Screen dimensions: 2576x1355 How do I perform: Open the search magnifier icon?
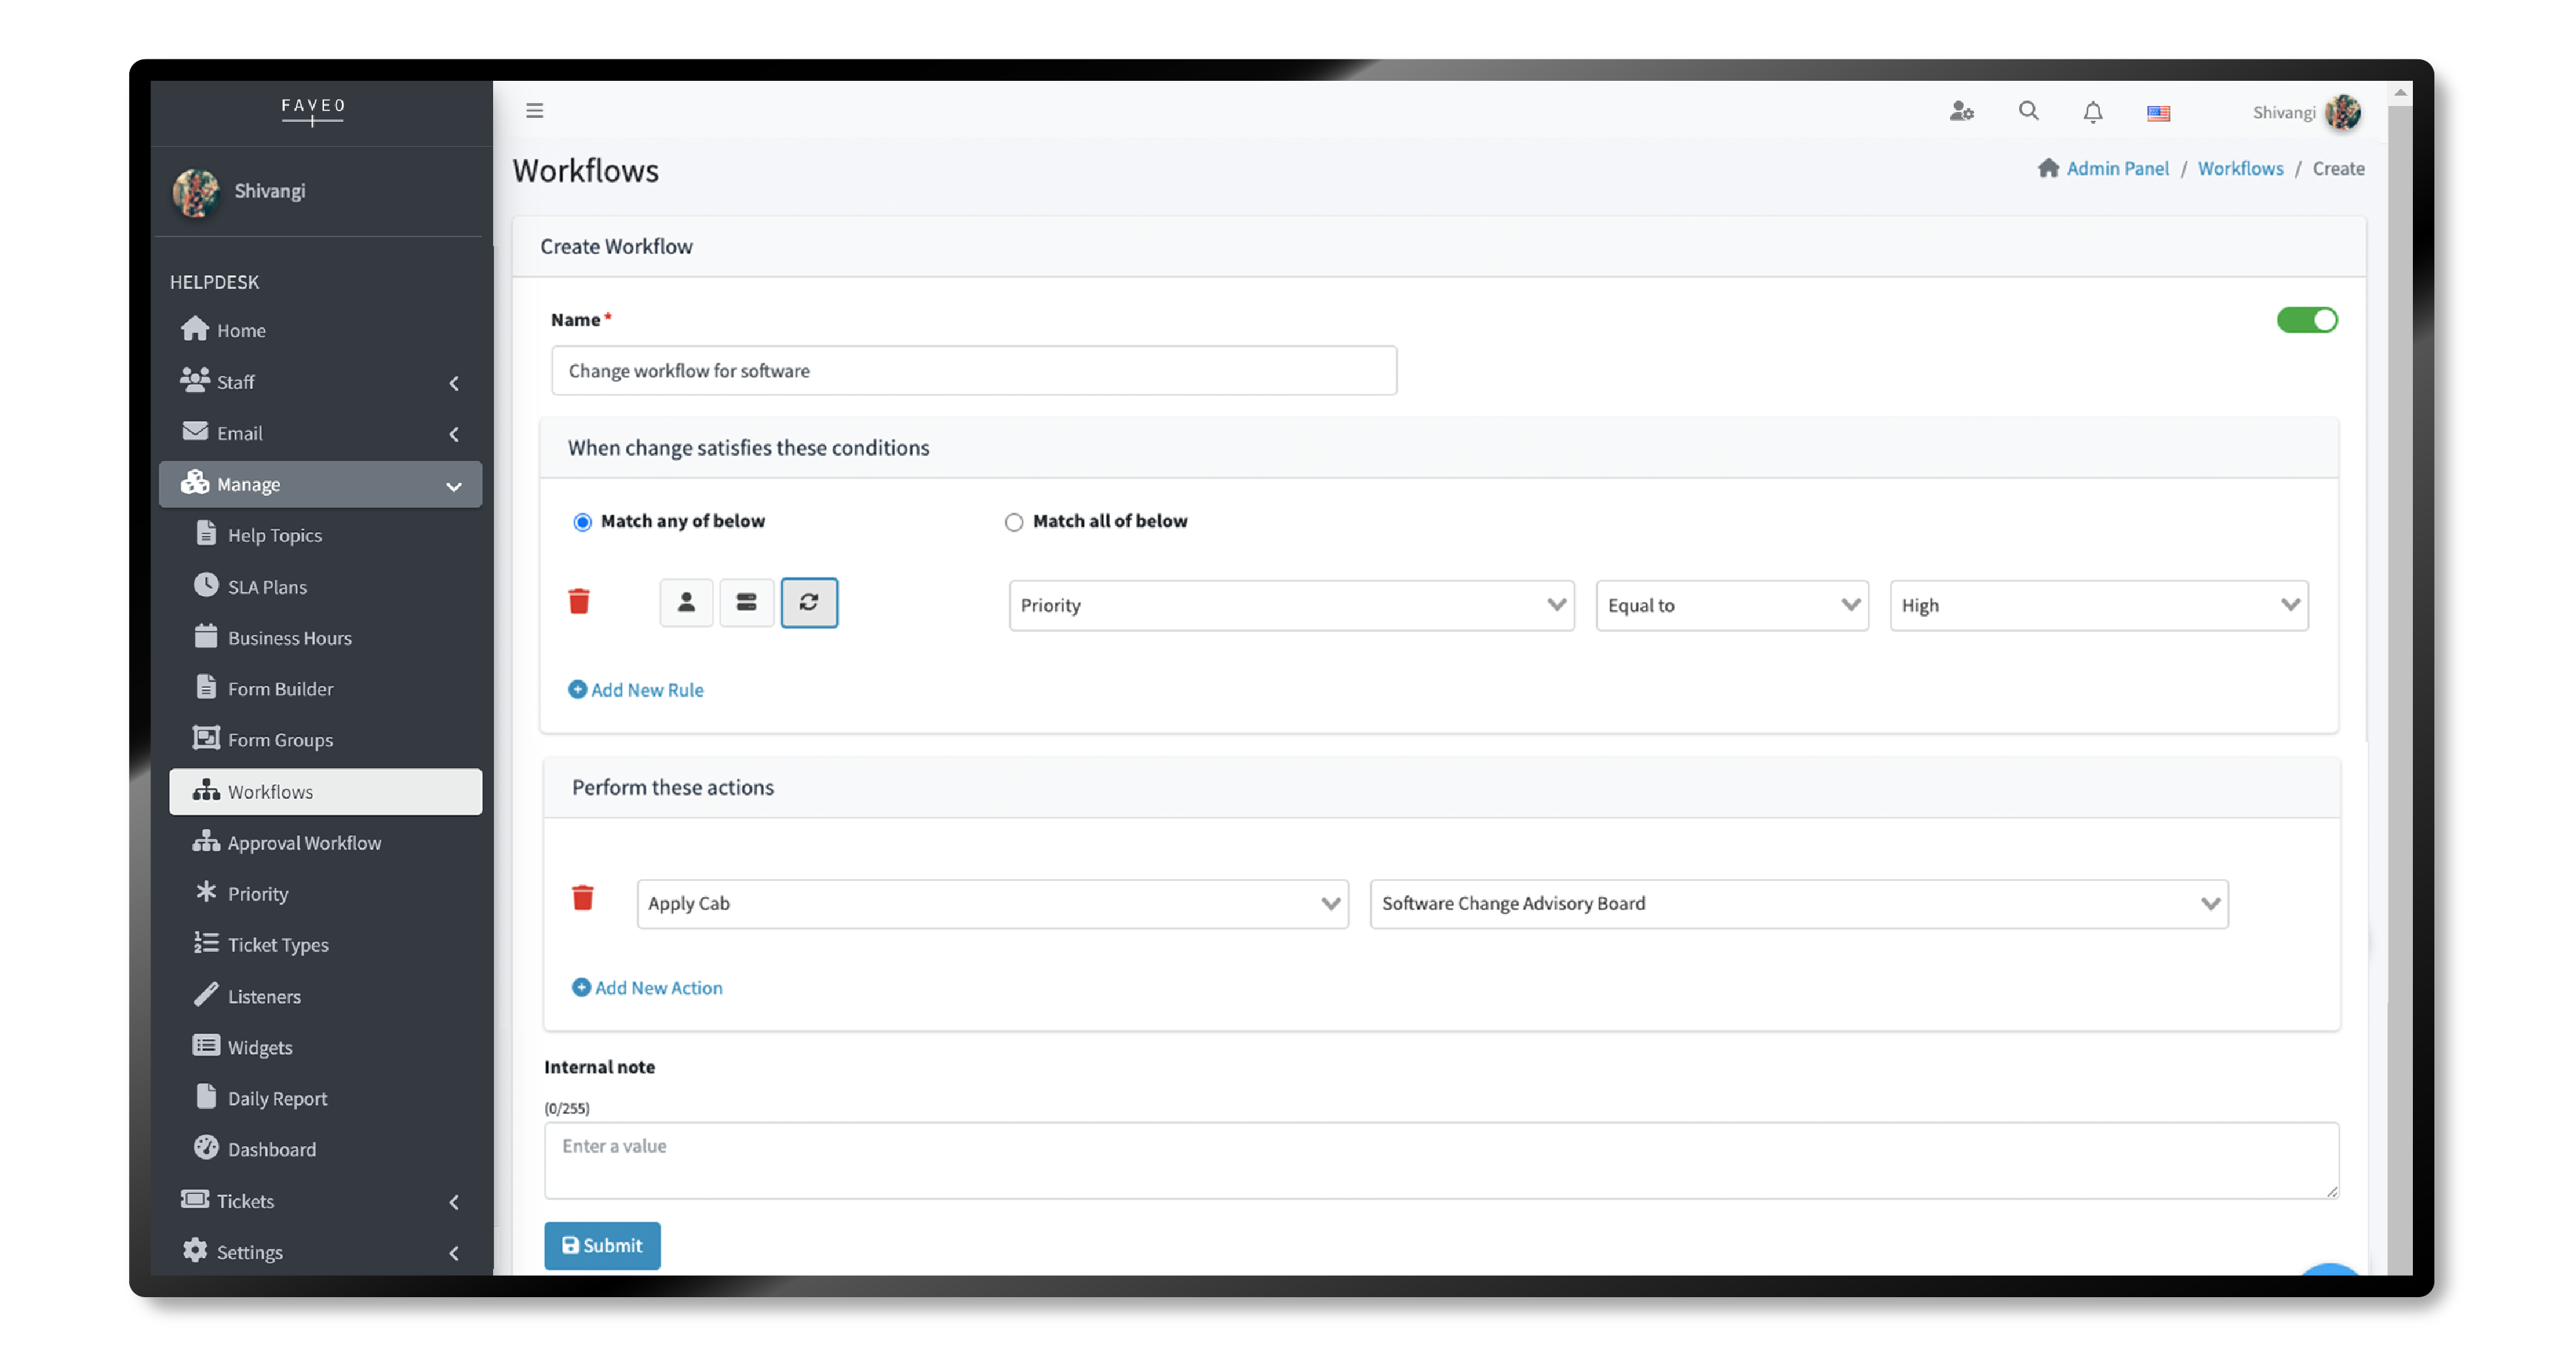click(x=2027, y=111)
